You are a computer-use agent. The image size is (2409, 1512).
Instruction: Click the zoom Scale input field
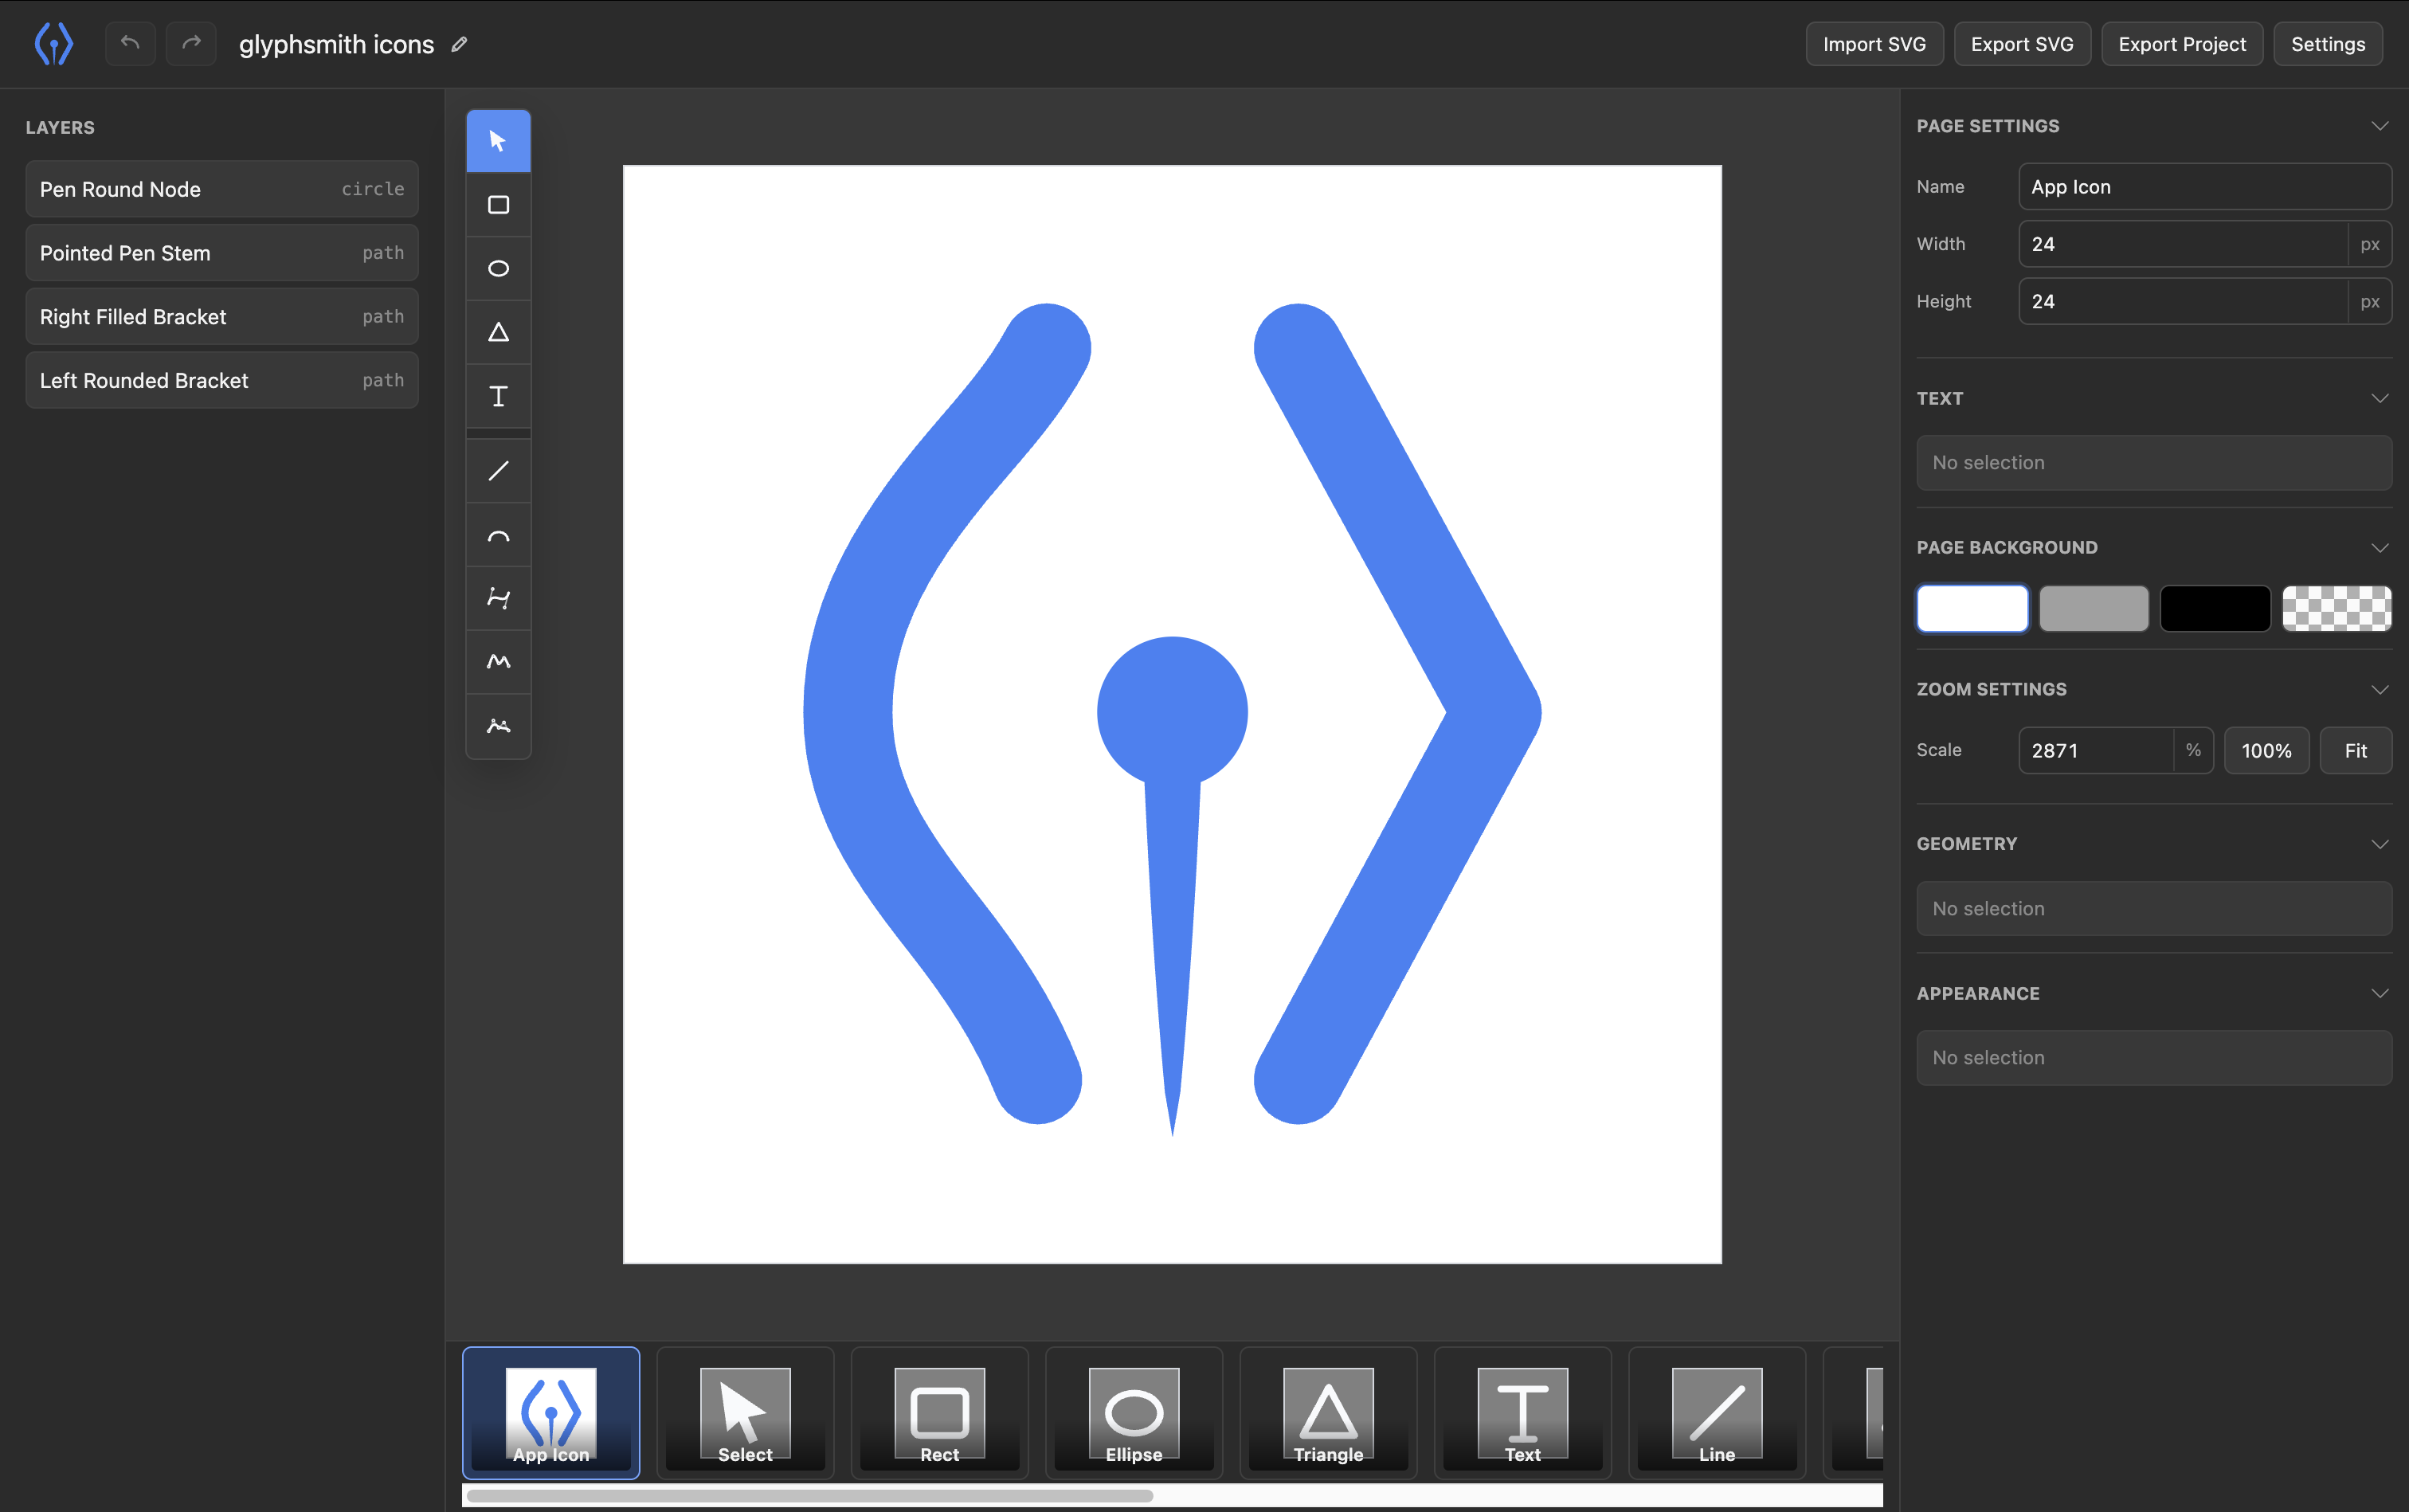pos(2096,750)
